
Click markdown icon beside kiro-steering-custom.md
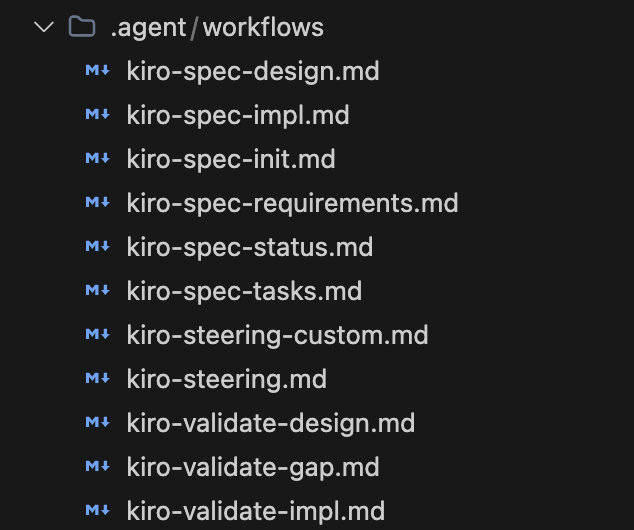pos(97,335)
